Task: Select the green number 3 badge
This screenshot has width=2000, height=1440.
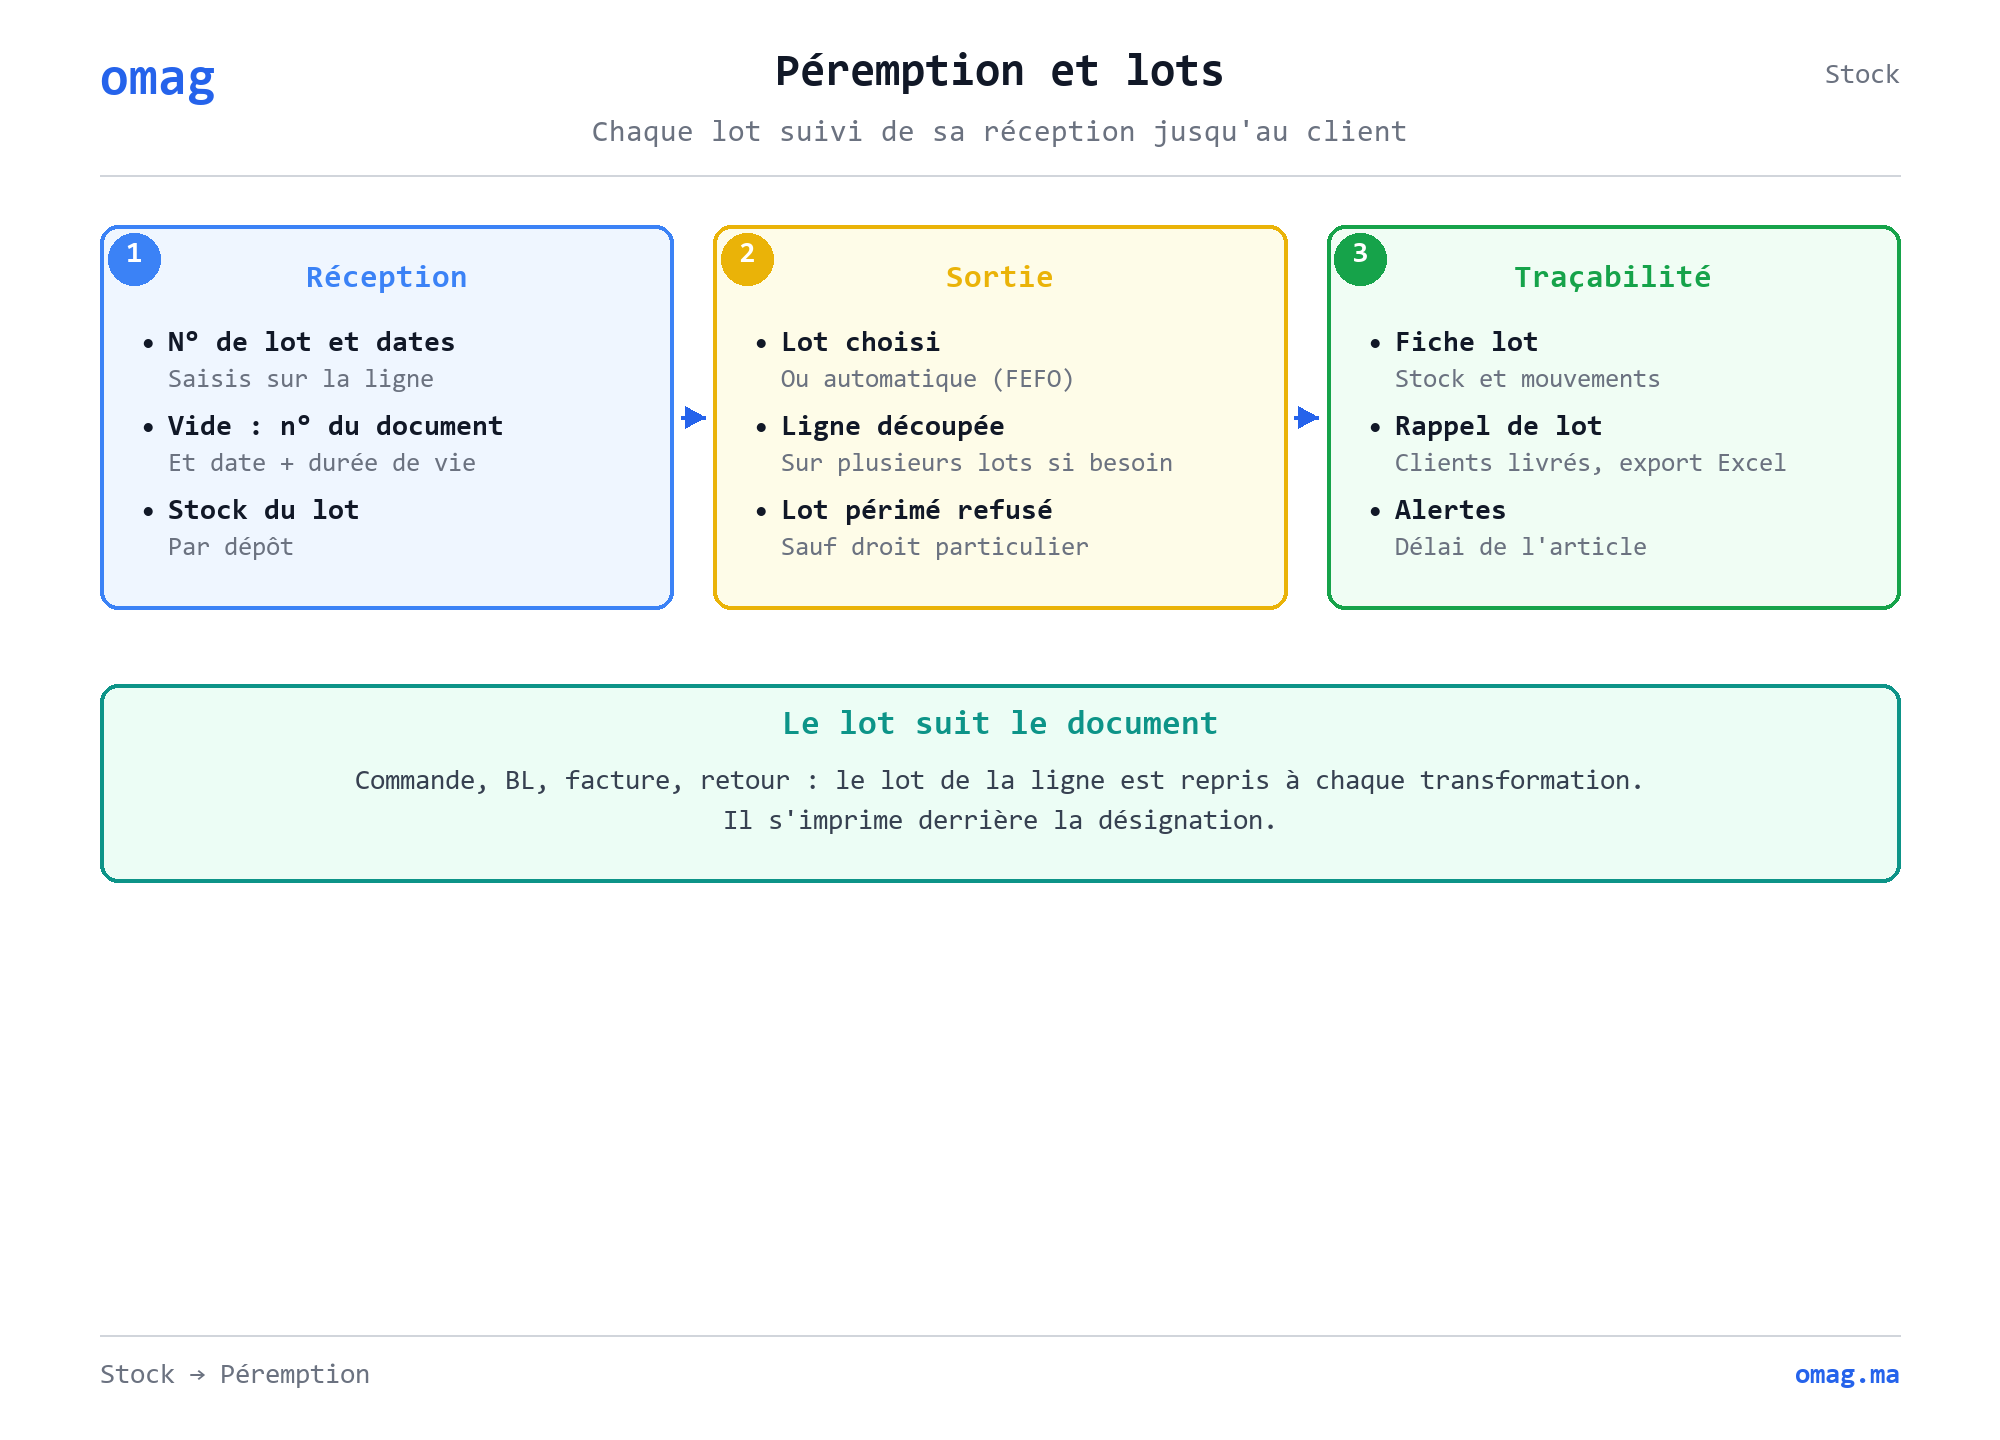Action: (x=1360, y=258)
